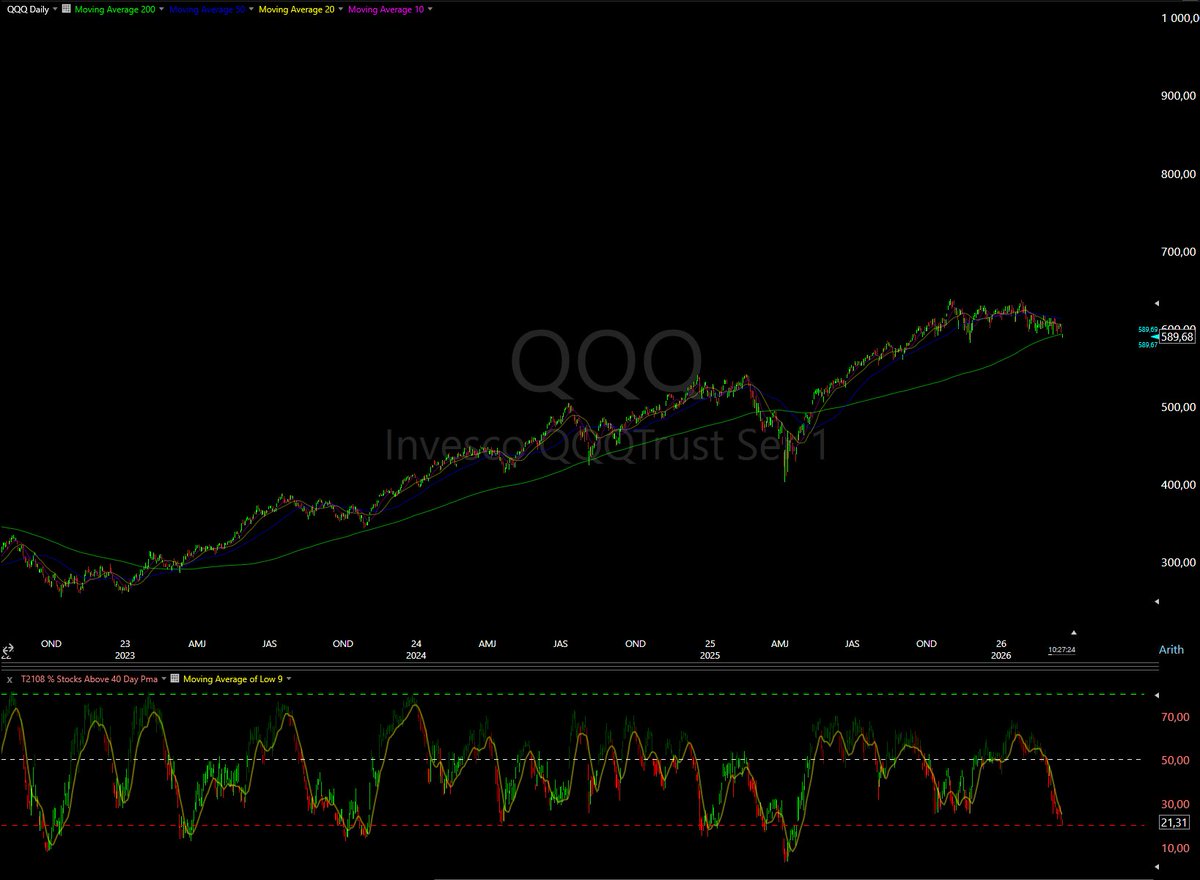Image resolution: width=1200 pixels, height=880 pixels.
Task: Expand Moving Average 10 dropdown arrow
Action: 431,9
